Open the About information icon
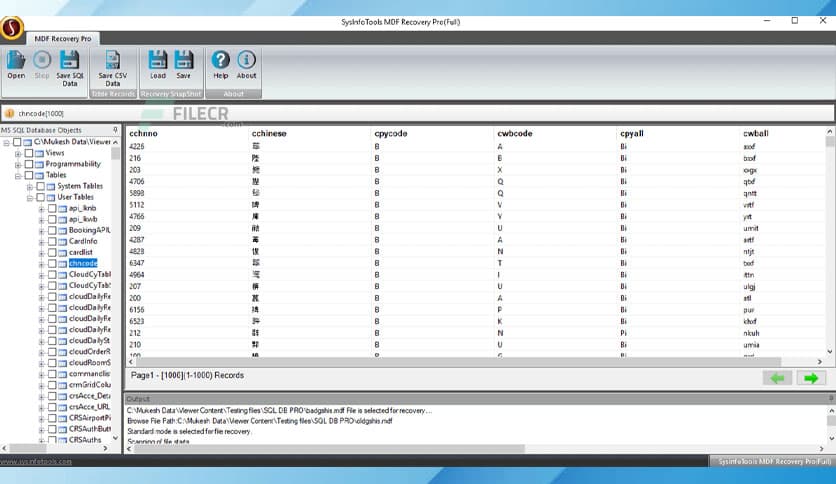836x484 pixels. [246, 60]
